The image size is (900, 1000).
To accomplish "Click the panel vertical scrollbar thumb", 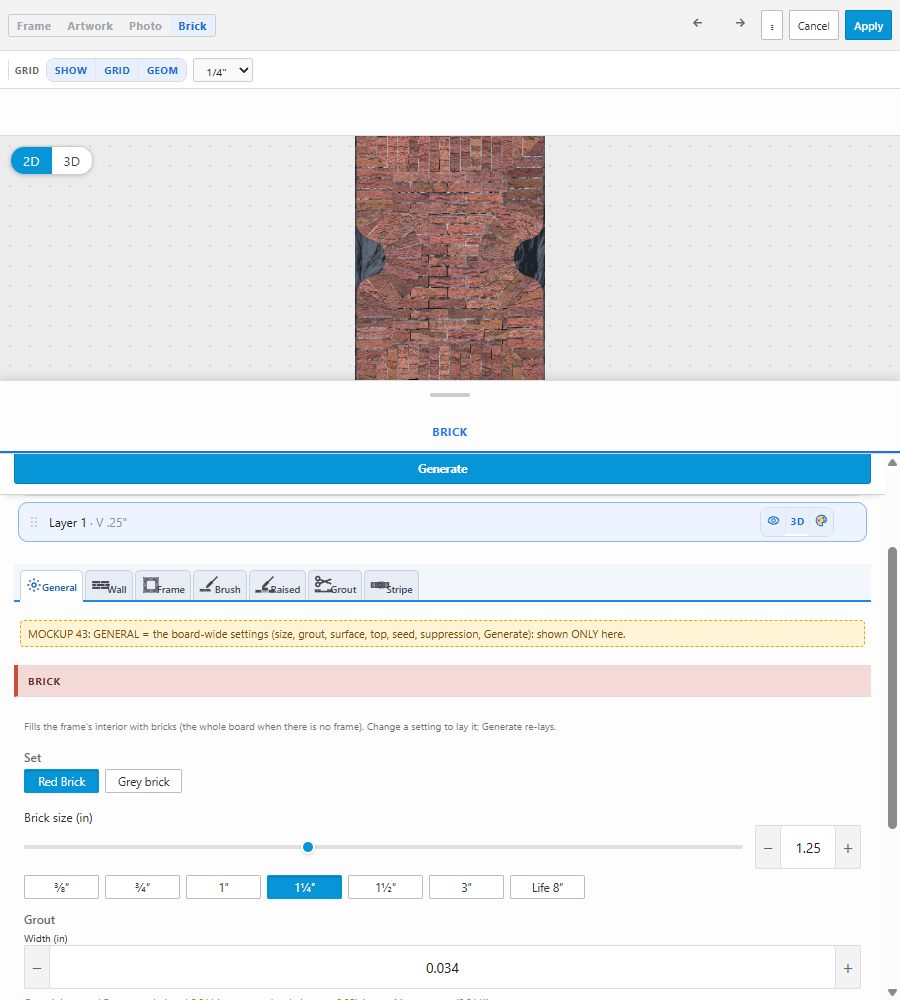I will pyautogui.click(x=892, y=688).
